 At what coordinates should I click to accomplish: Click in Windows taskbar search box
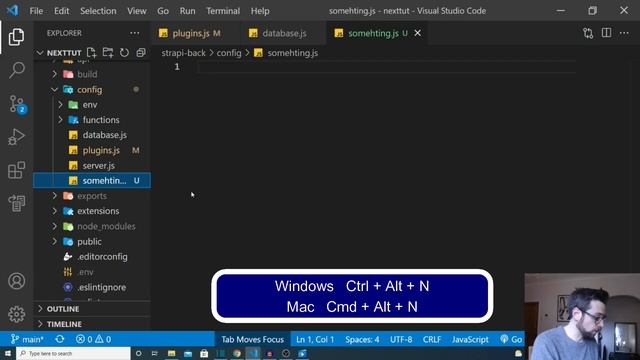[x=73, y=353]
